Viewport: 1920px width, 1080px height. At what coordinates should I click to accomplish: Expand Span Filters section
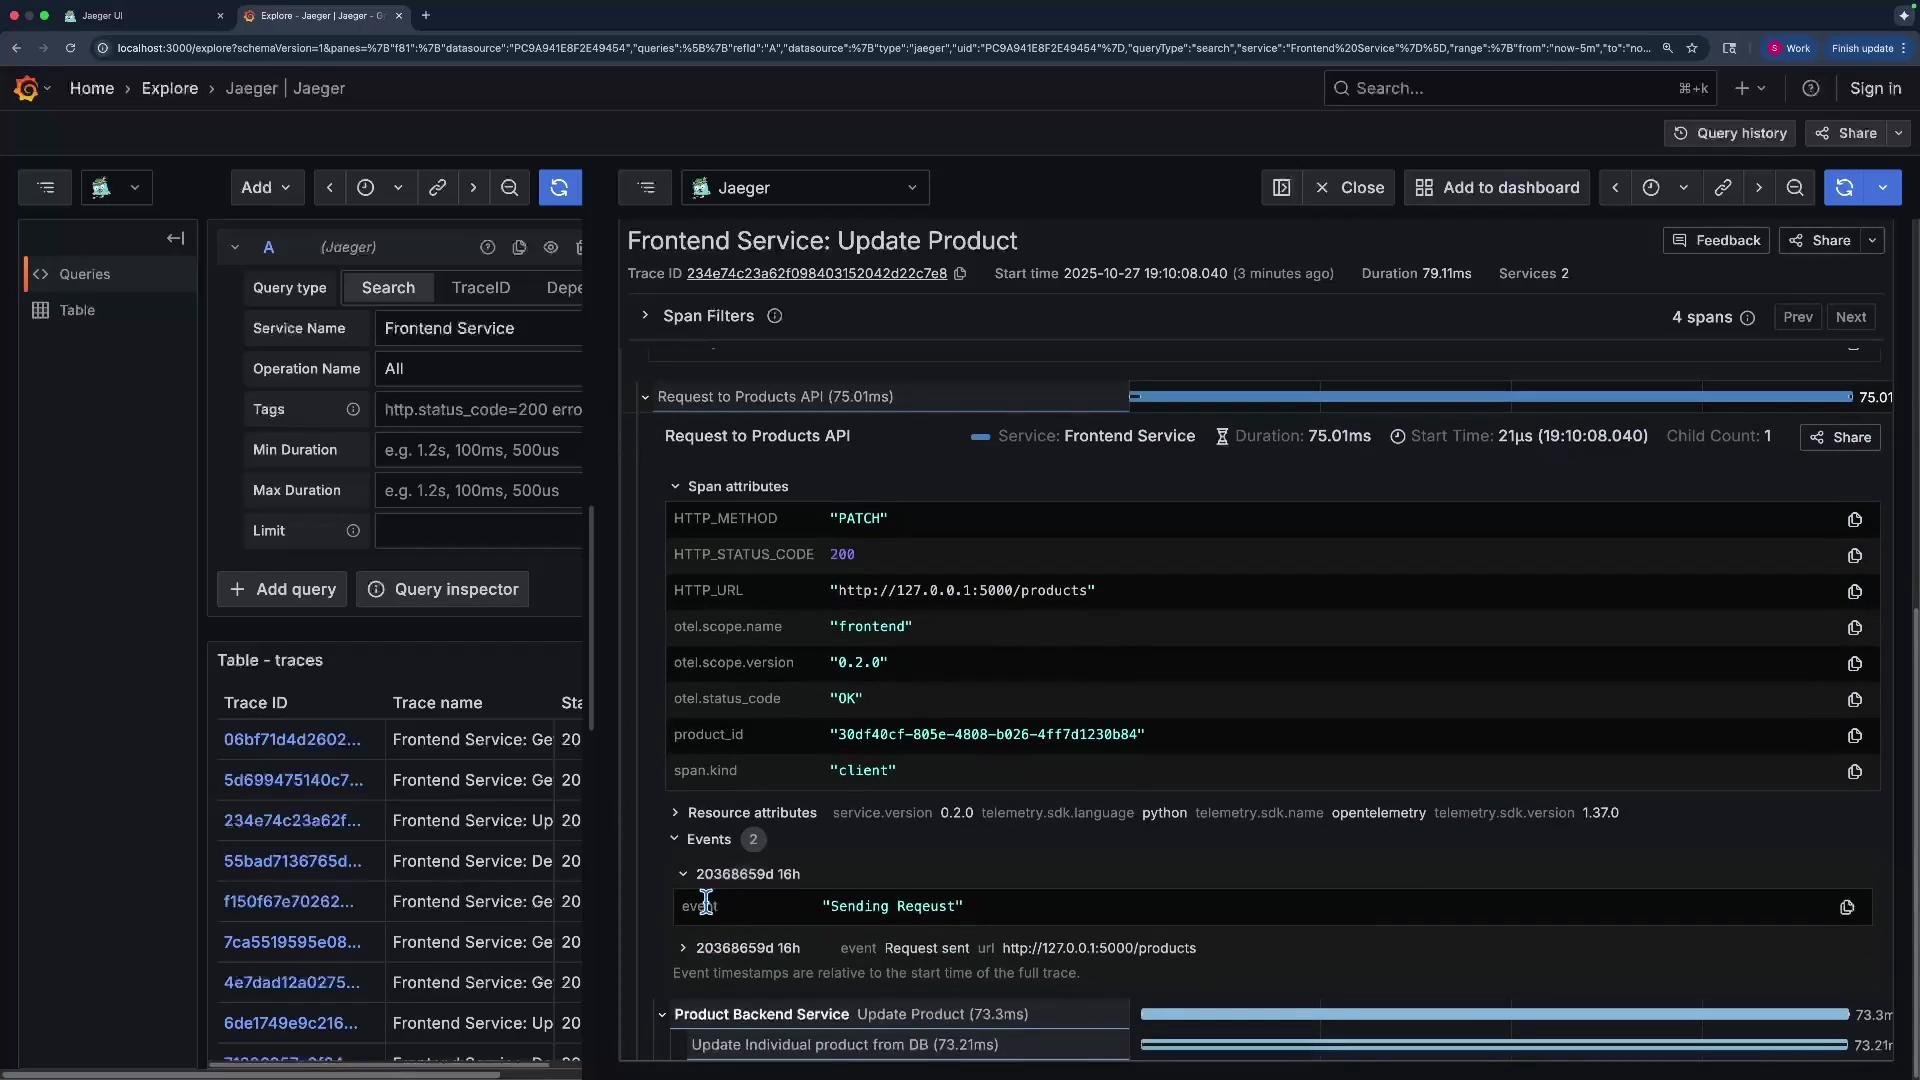point(645,316)
